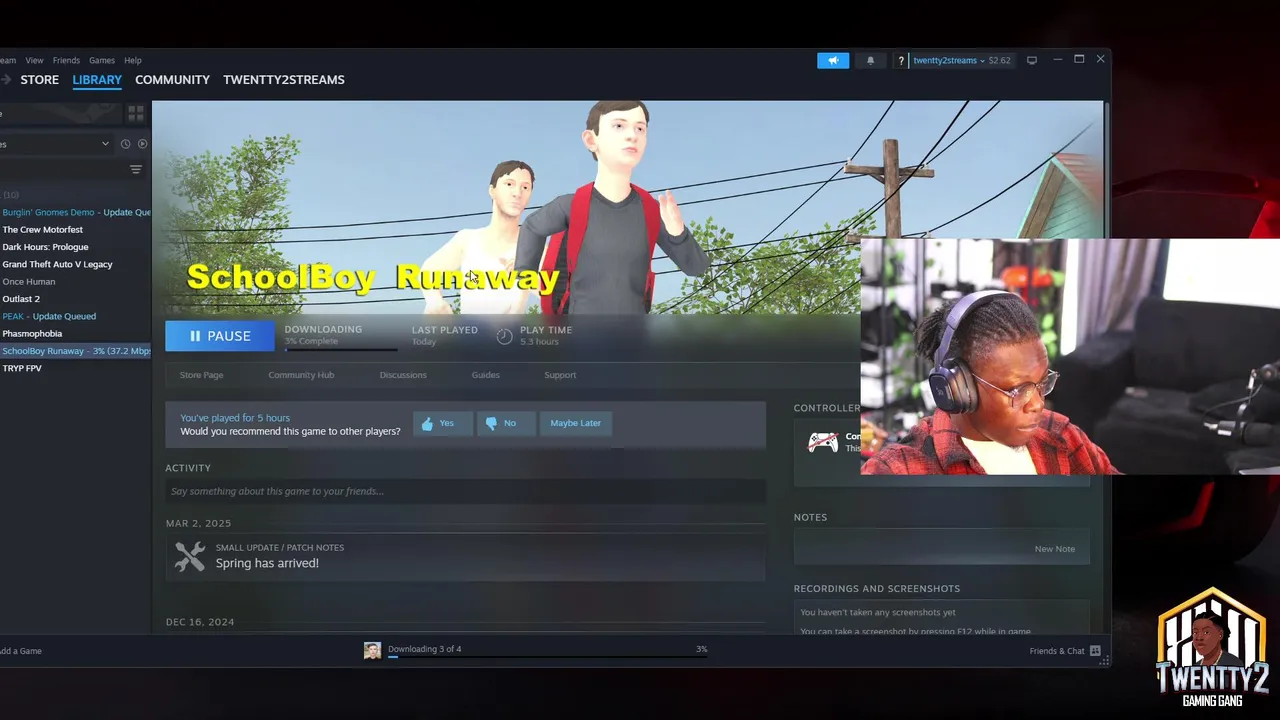Click the play time clock icon
The width and height of the screenshot is (1280, 720).
[504, 336]
